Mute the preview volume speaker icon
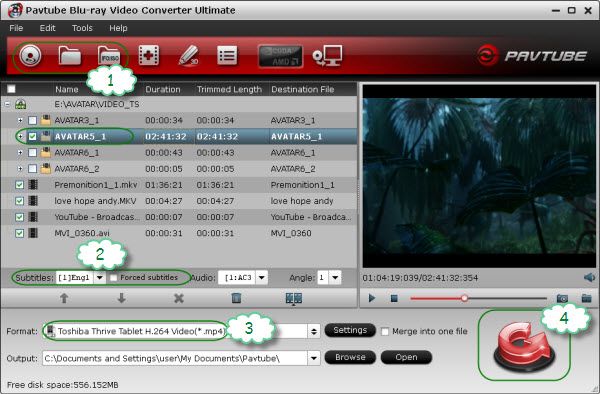Viewport: 600px width, 394px height. (590, 278)
